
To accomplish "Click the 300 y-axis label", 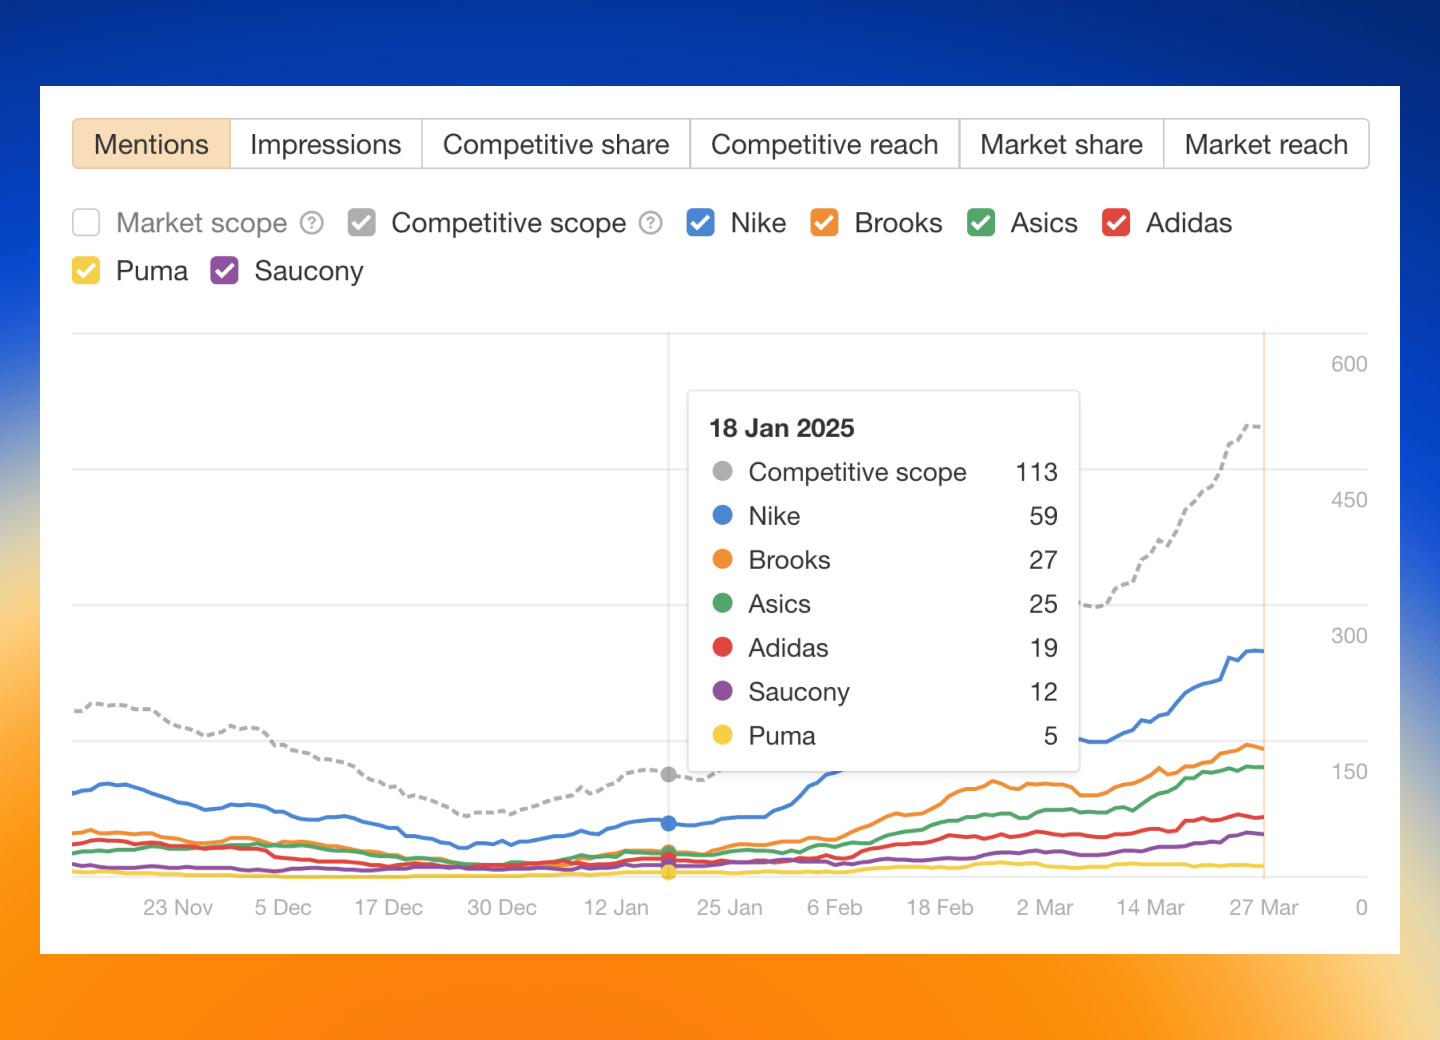I will pos(1349,636).
